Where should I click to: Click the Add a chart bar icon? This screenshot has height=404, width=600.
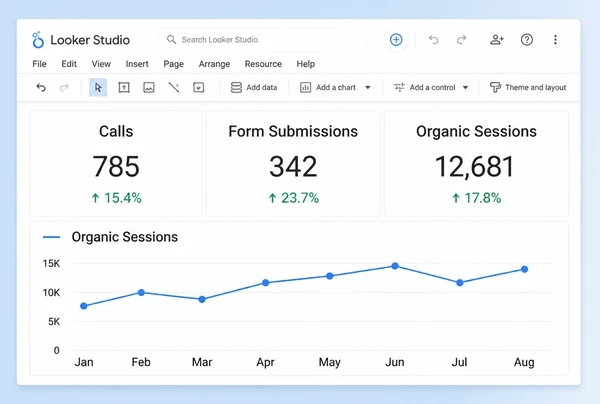click(305, 88)
